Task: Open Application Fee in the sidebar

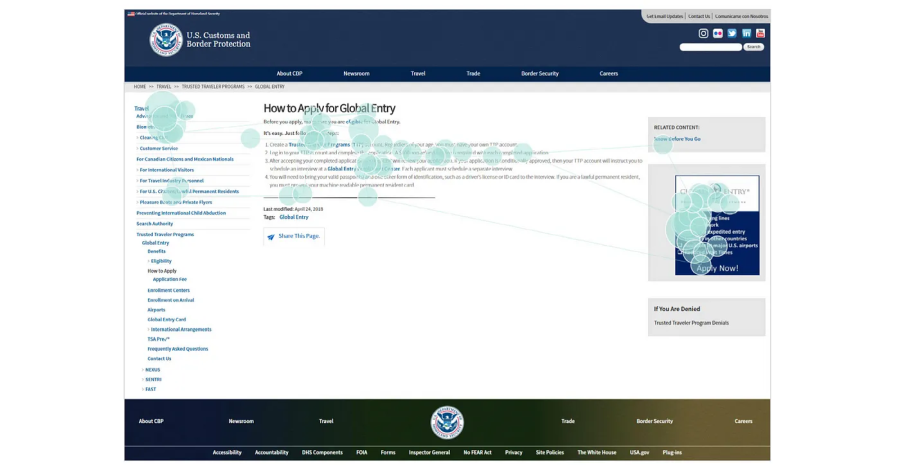Action: [170, 280]
